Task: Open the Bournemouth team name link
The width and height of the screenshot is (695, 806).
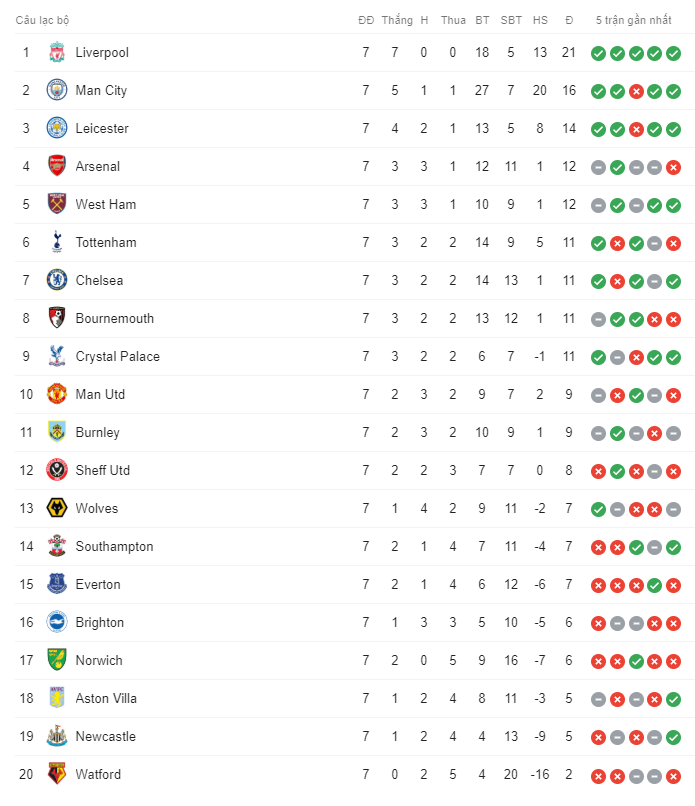Action: point(115,318)
